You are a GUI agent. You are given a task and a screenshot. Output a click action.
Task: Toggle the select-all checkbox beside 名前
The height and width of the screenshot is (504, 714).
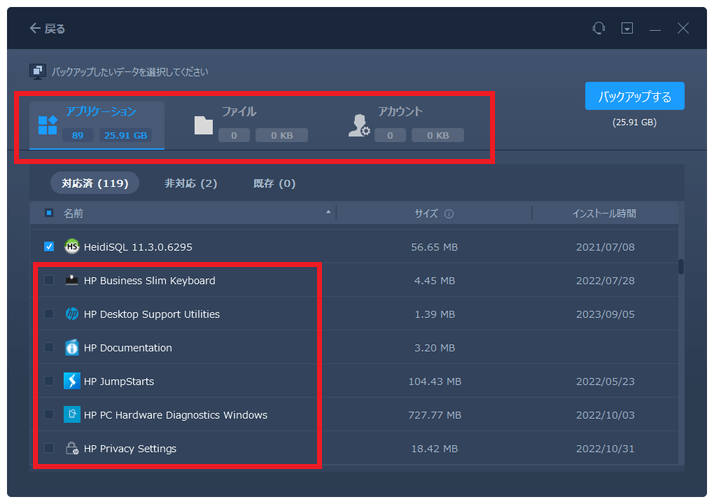(49, 213)
